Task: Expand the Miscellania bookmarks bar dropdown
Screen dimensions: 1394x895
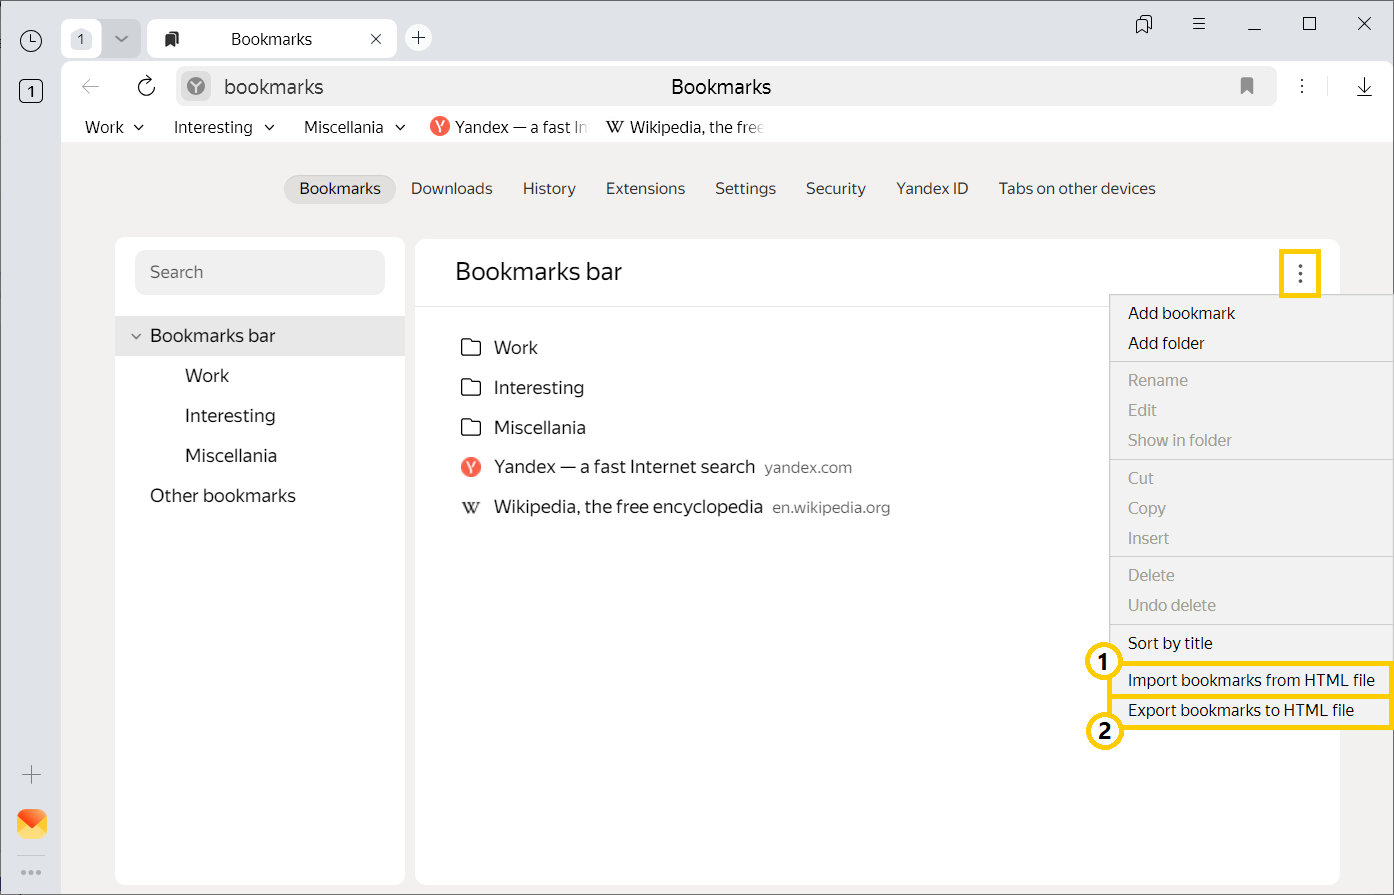Action: 354,127
